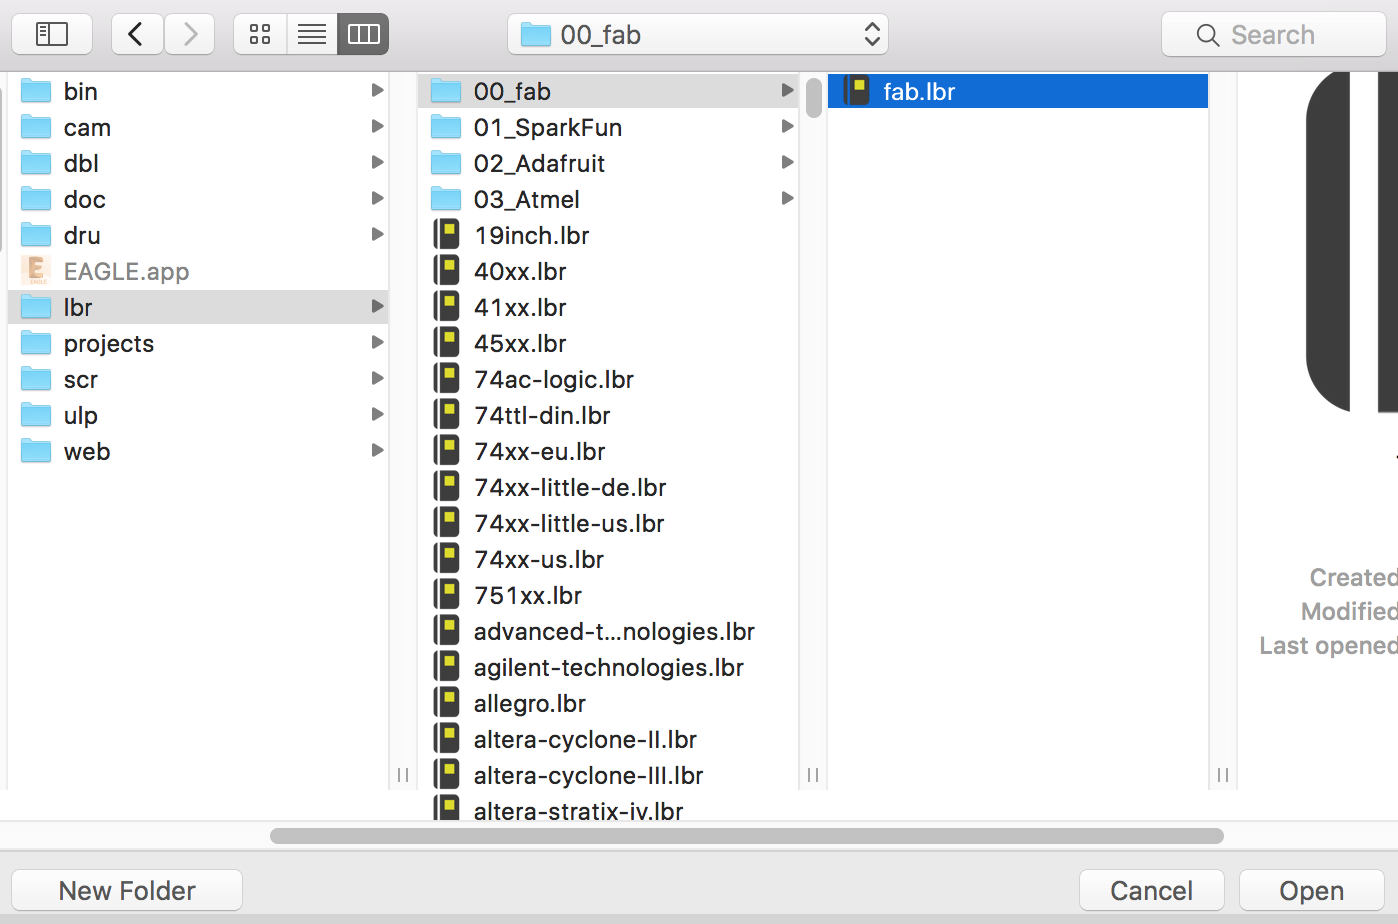Viewport: 1398px width, 924px height.
Task: Toggle the sidebar visibility
Action: 52,33
